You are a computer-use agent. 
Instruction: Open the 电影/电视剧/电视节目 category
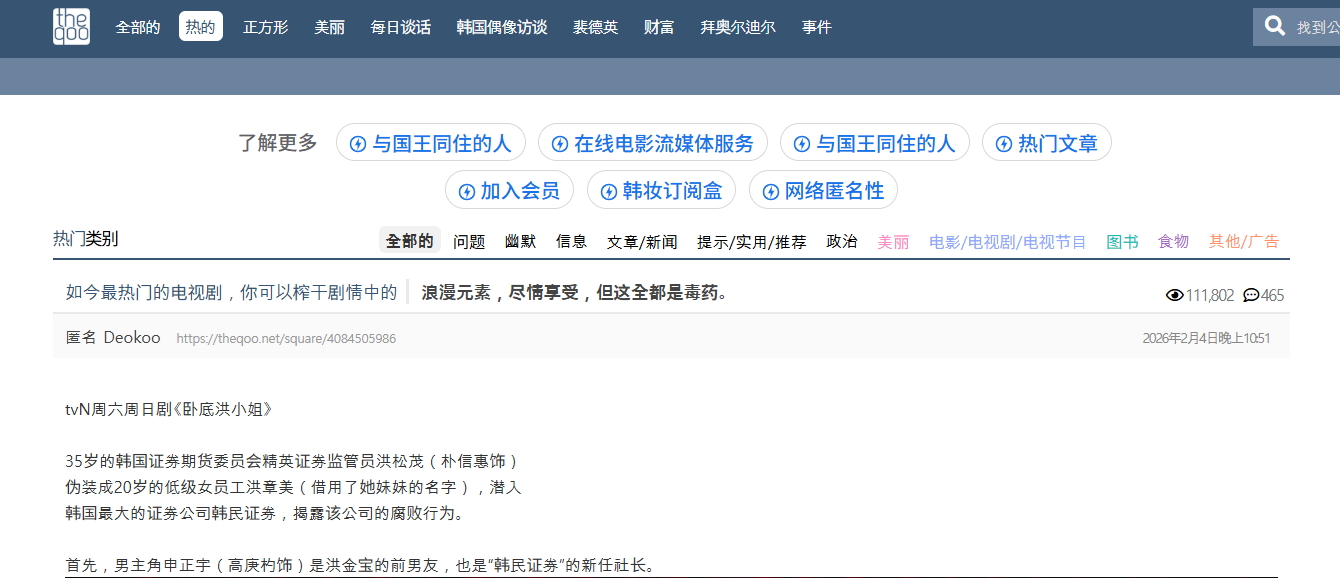[x=1007, y=241]
